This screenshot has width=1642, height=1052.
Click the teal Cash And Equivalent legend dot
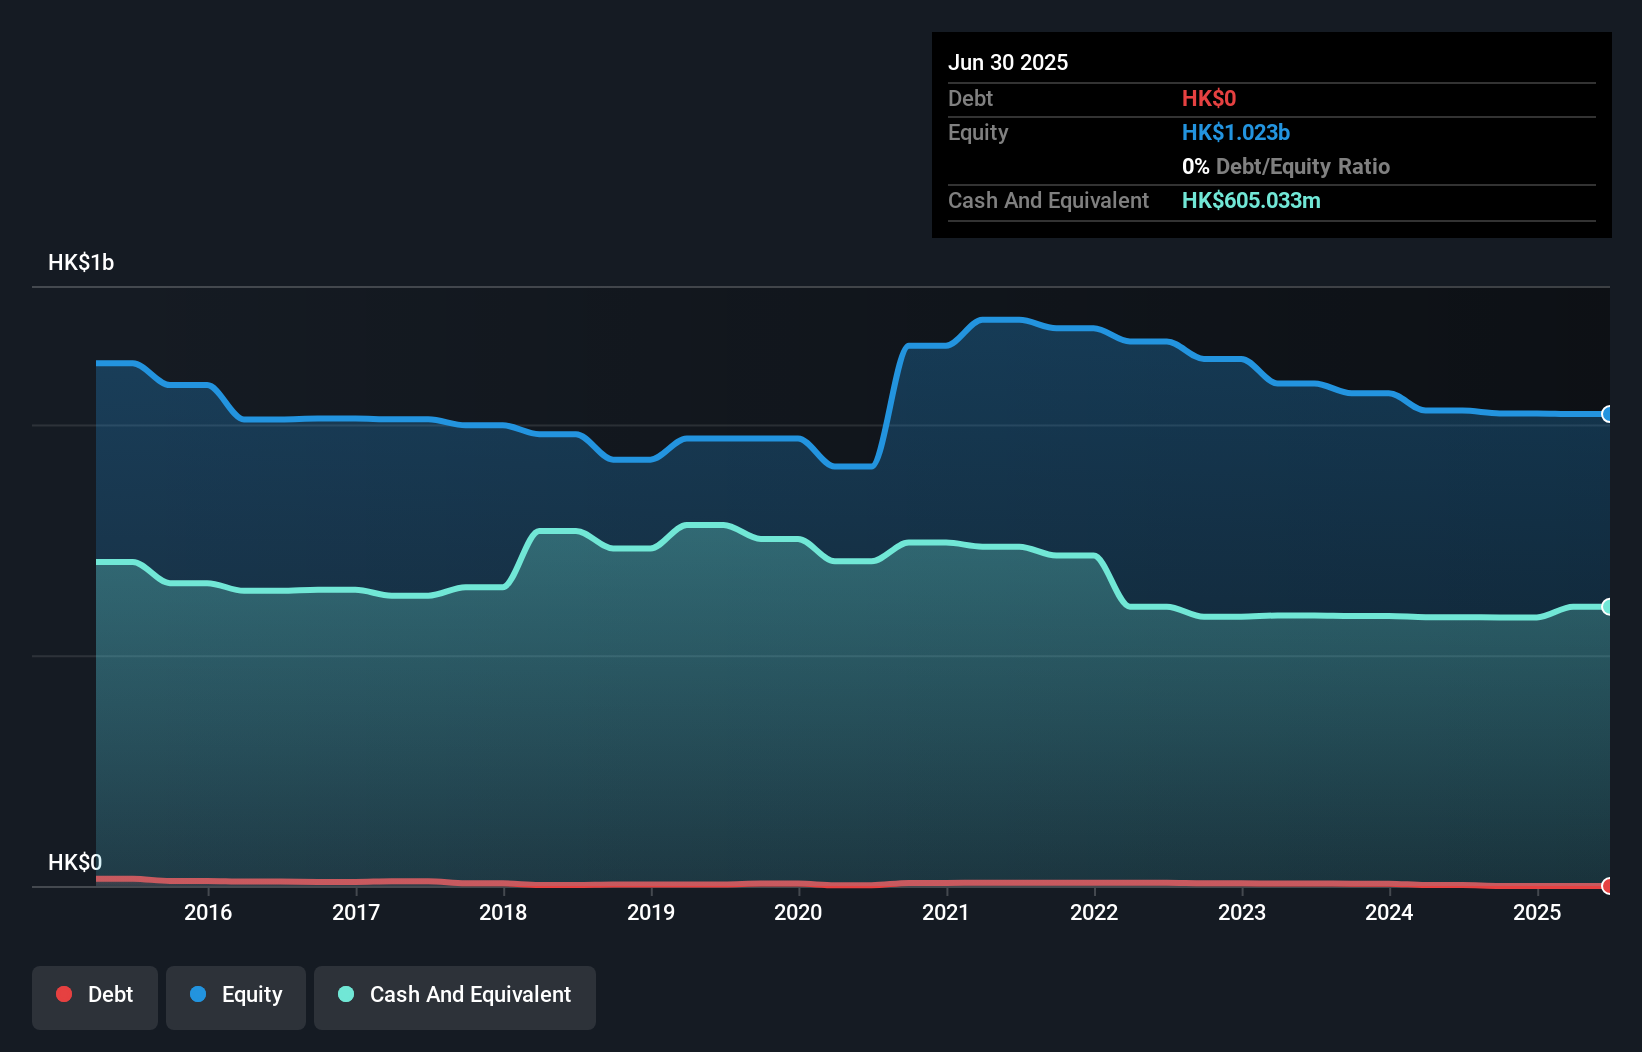345,994
